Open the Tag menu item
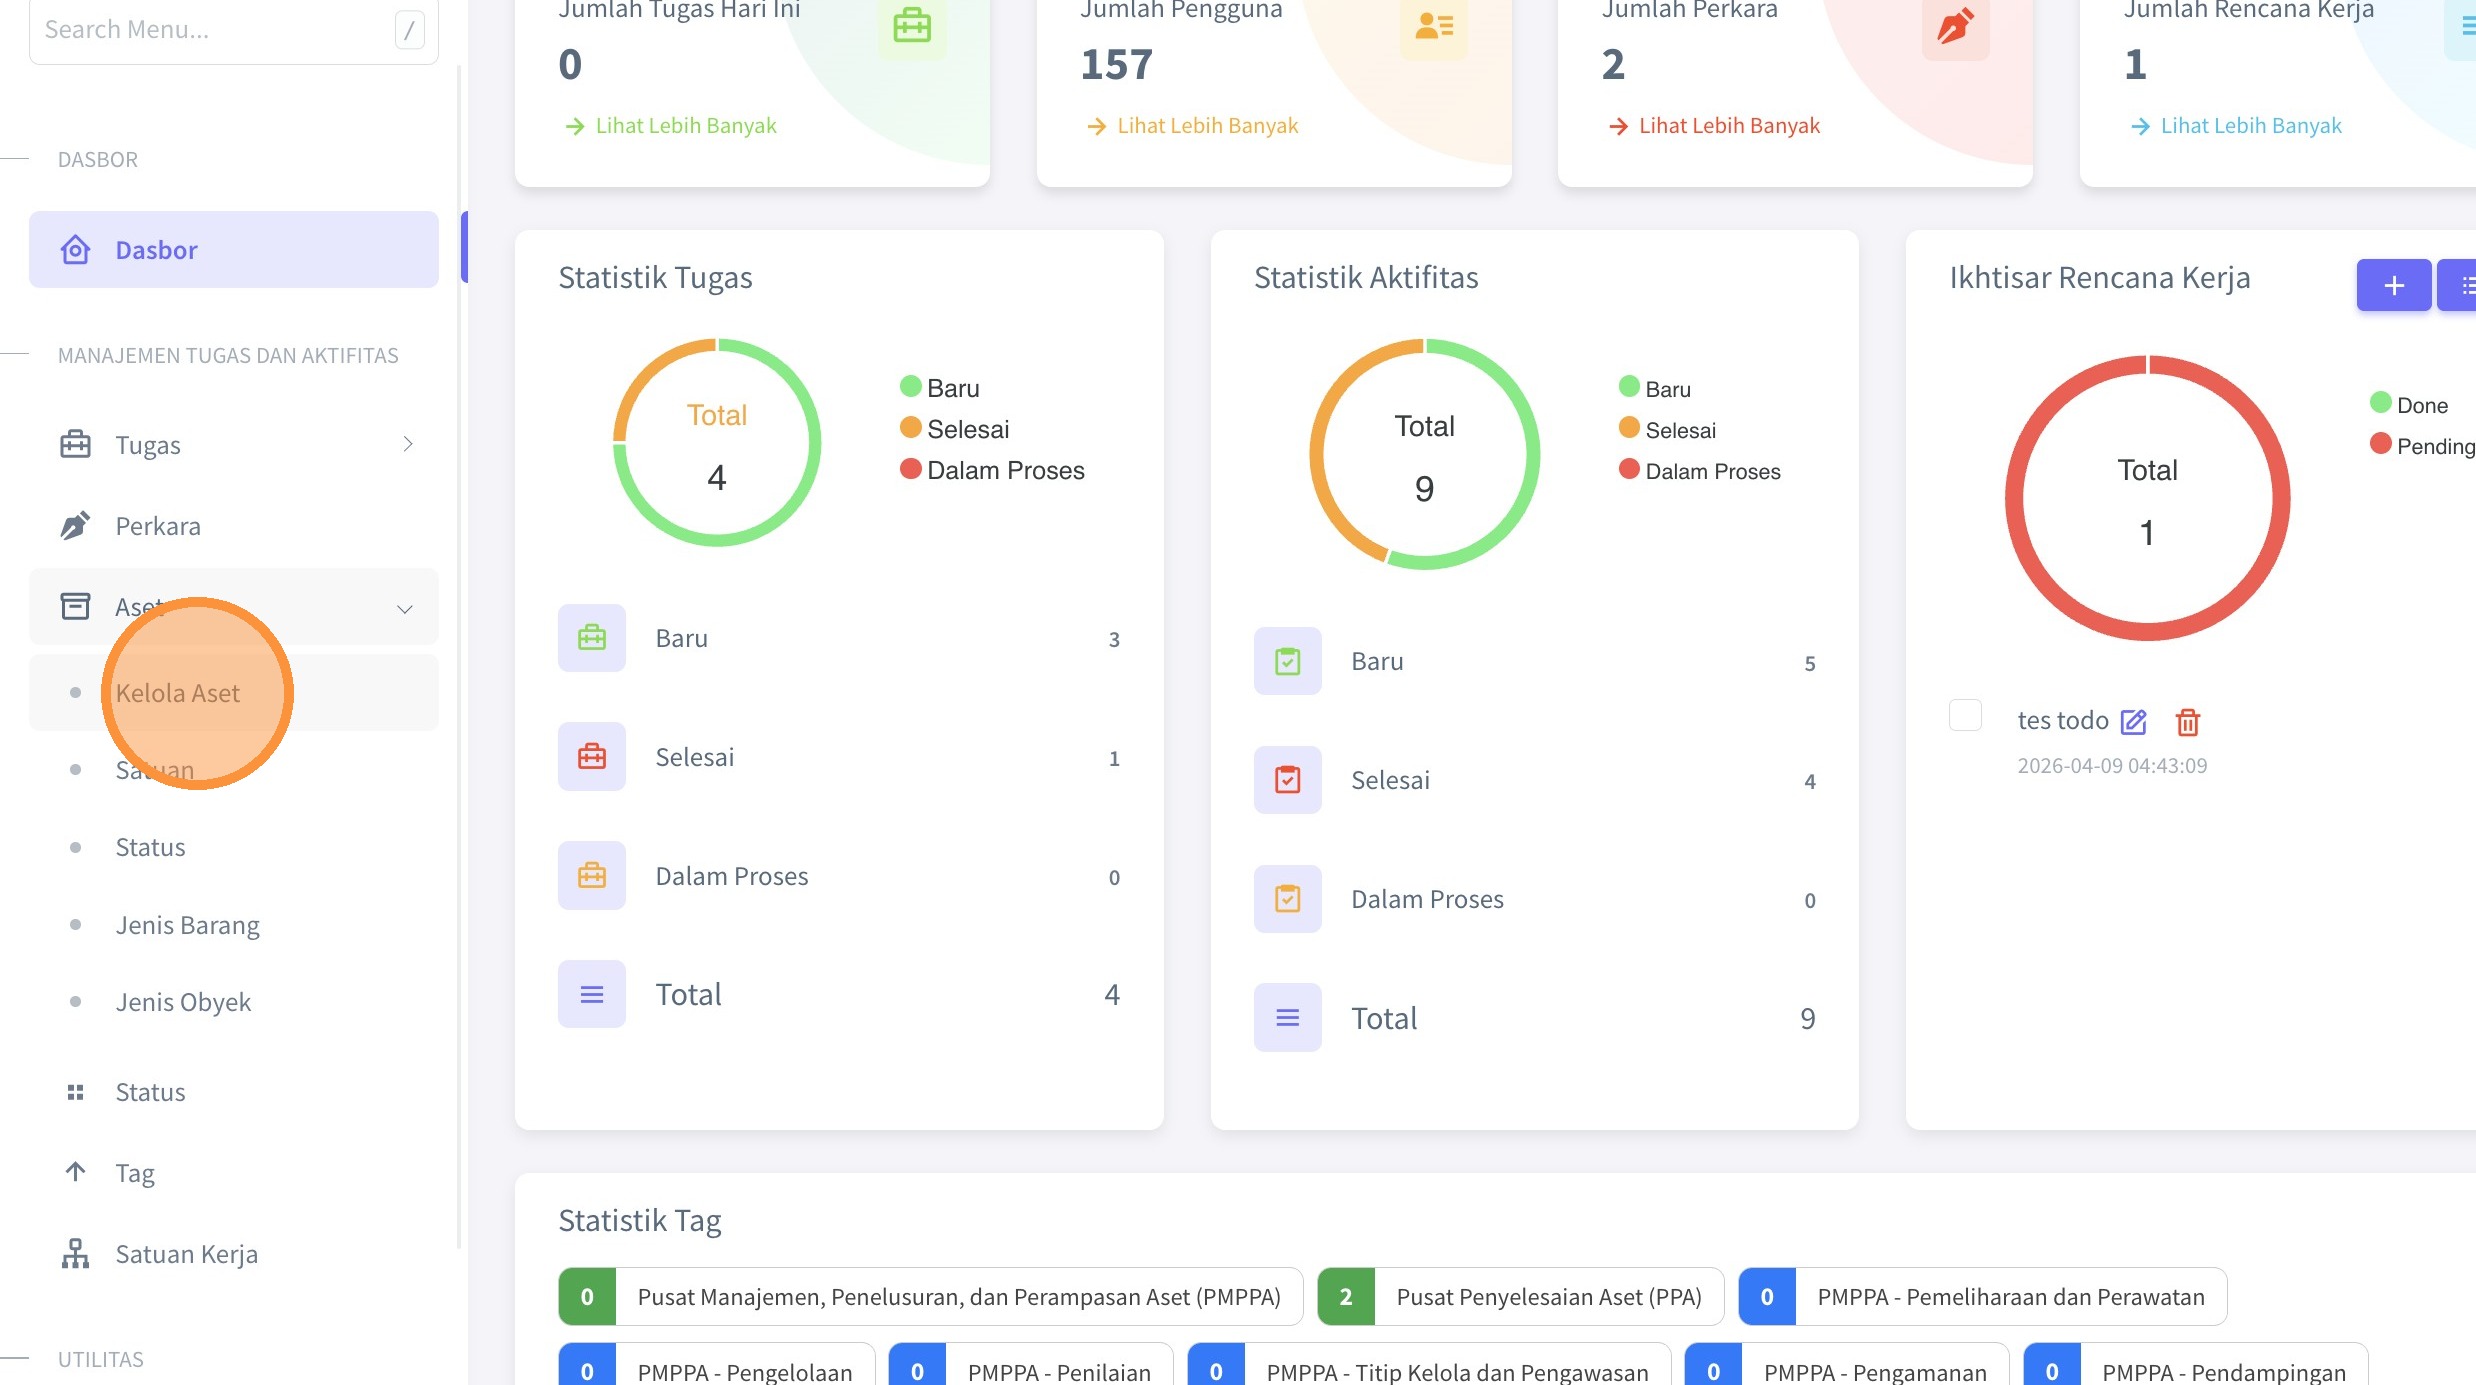2476x1385 pixels. coord(234,1172)
